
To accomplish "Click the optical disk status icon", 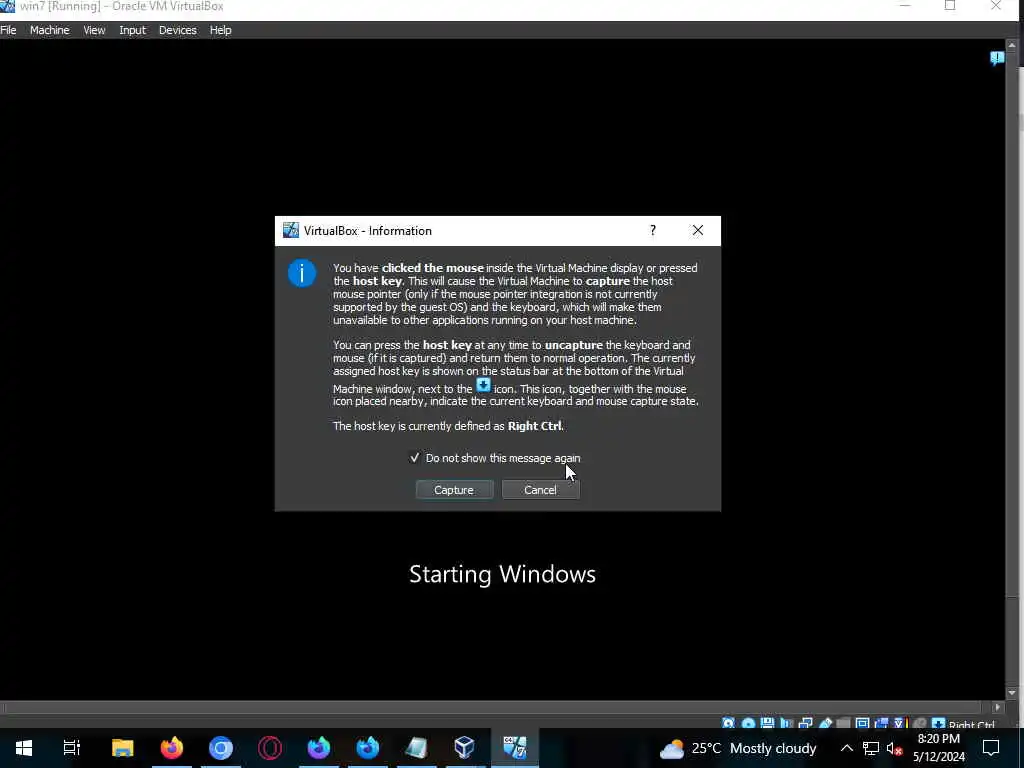I will tap(748, 724).
